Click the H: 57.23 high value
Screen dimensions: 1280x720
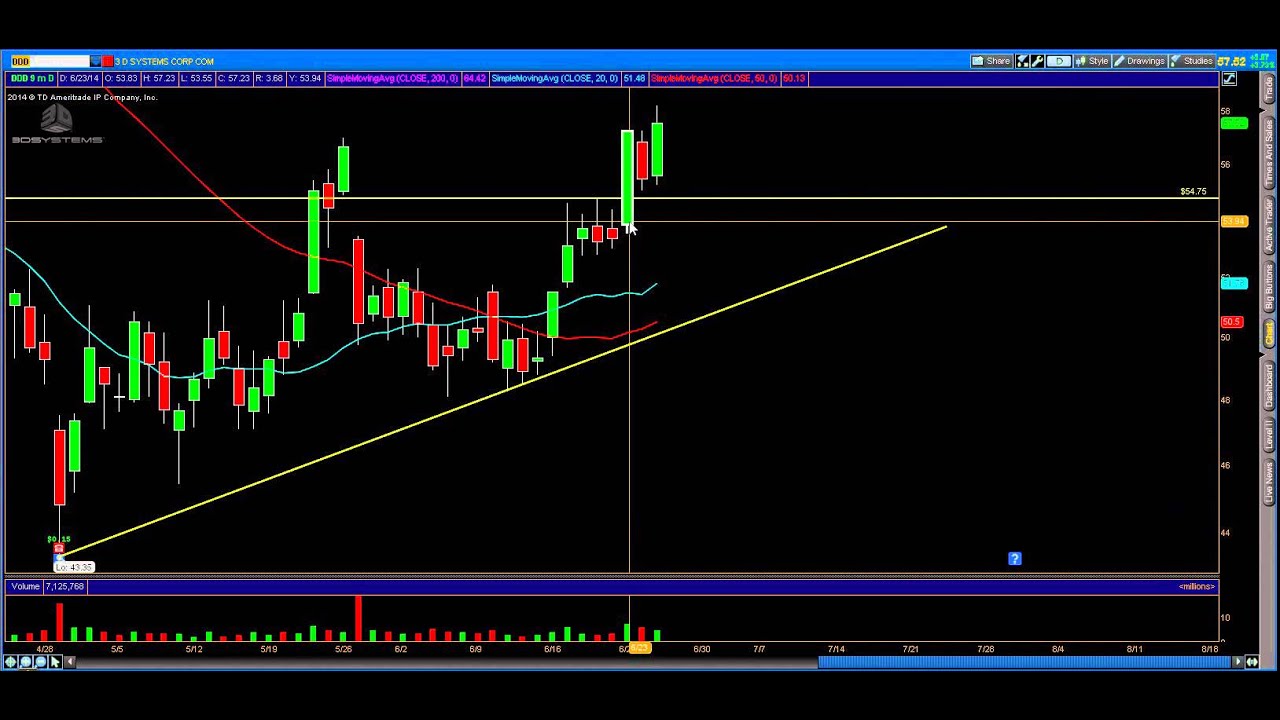pyautogui.click(x=159, y=78)
